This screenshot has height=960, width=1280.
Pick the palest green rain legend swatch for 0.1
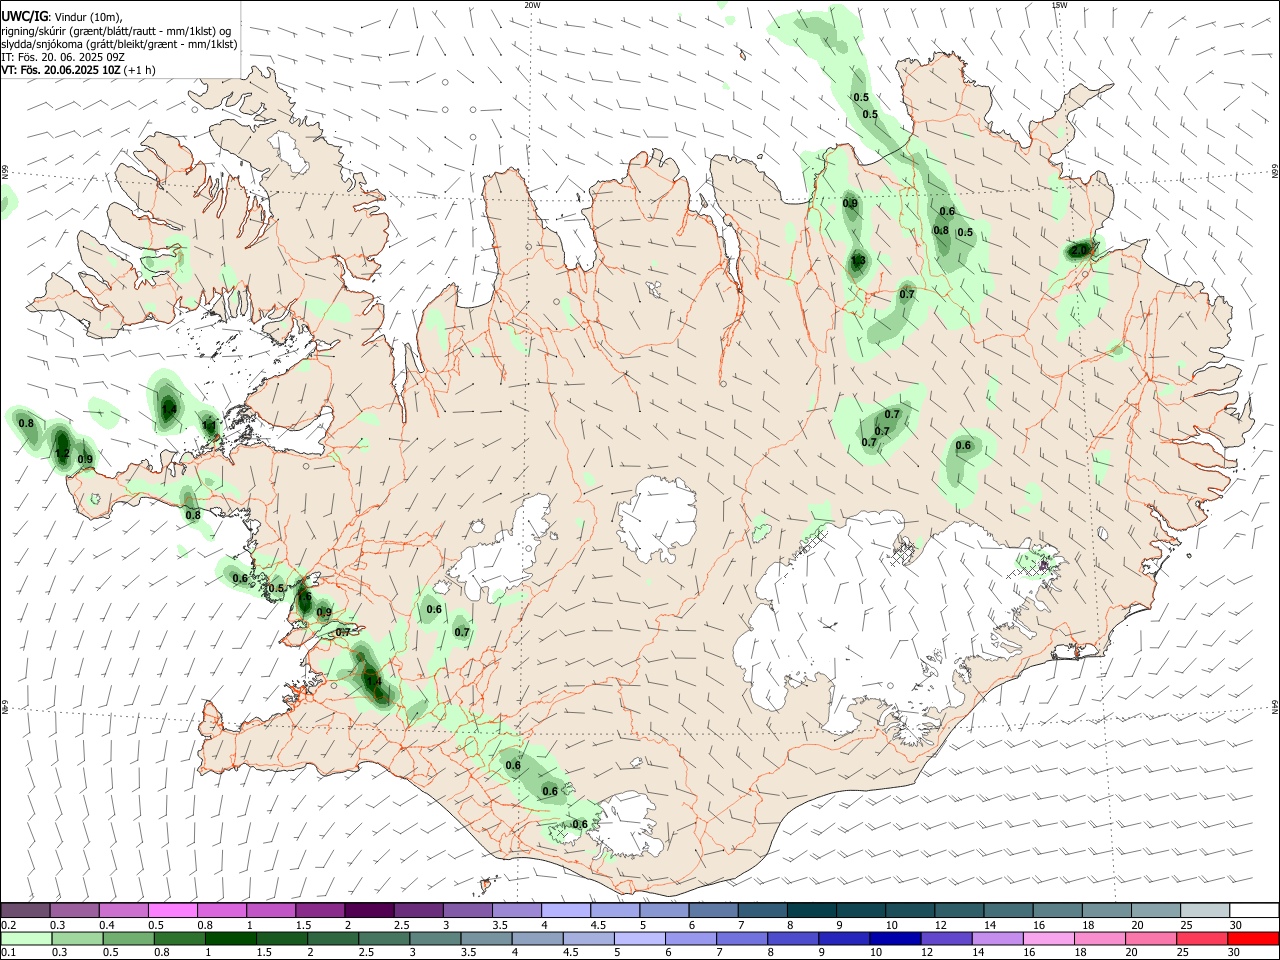click(x=26, y=938)
